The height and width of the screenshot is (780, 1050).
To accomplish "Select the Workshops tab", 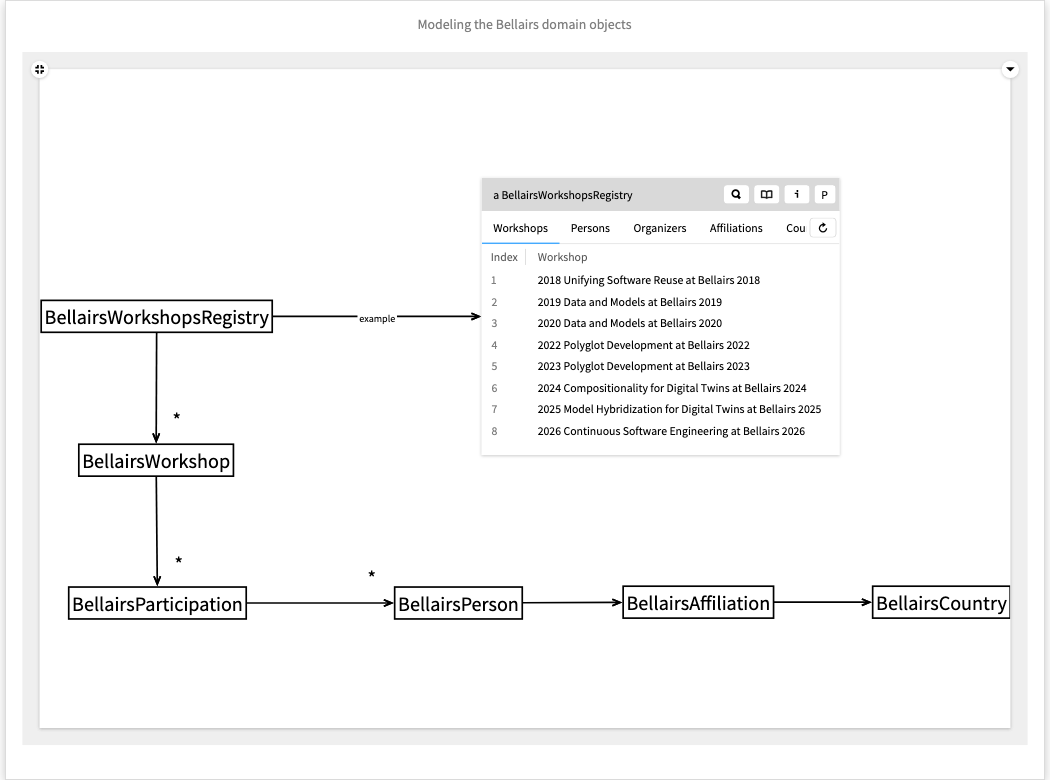I will [520, 228].
